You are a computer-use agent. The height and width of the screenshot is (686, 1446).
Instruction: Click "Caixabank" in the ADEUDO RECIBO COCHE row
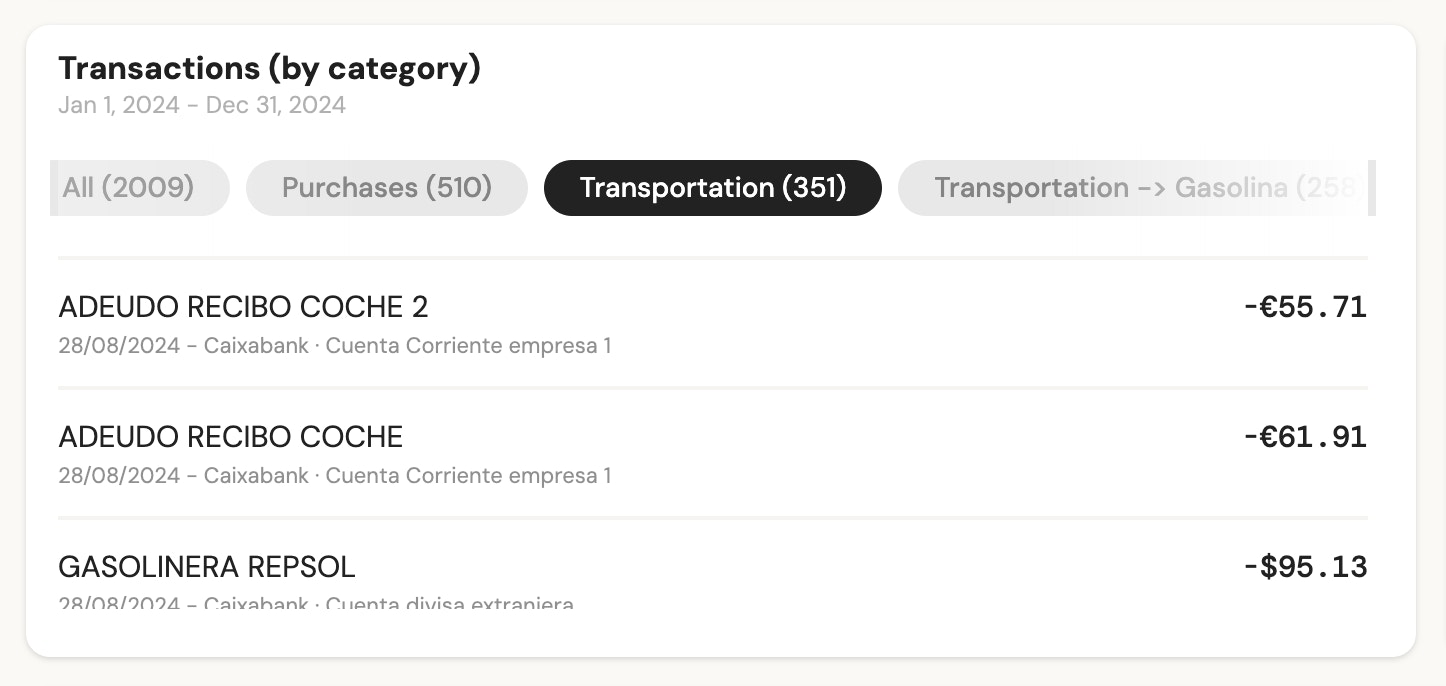pyautogui.click(x=255, y=475)
